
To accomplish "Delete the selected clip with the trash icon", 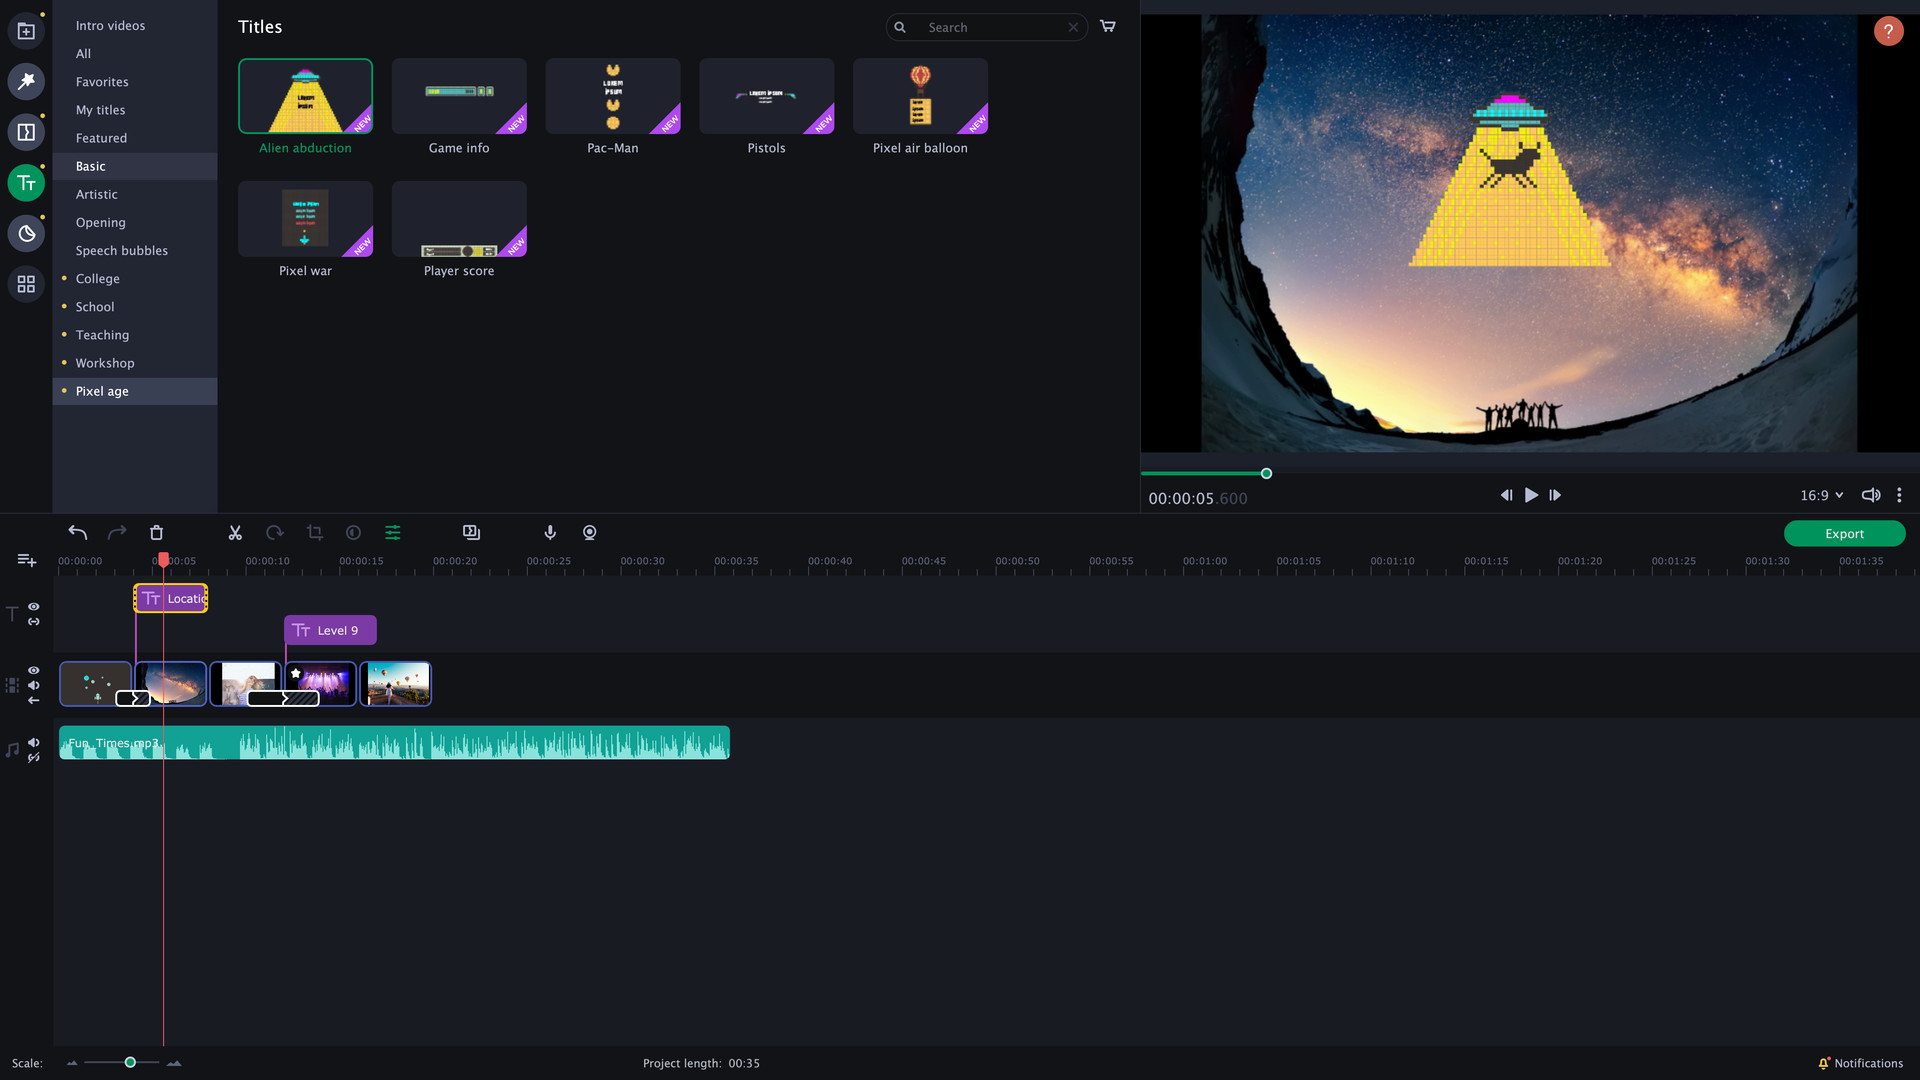I will pos(156,533).
